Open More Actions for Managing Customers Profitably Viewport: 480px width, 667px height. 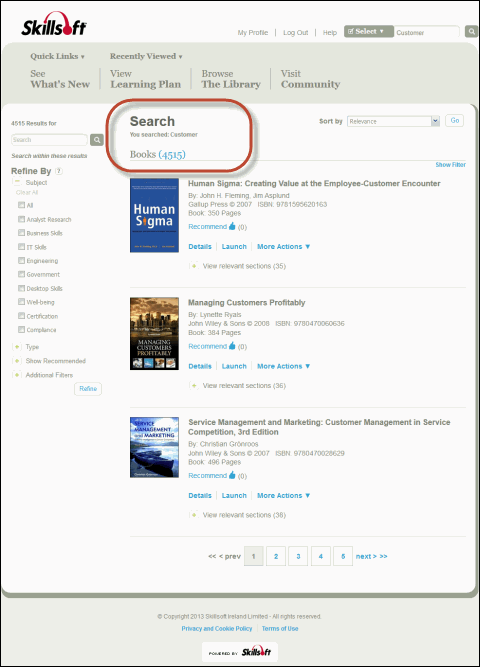click(x=283, y=366)
